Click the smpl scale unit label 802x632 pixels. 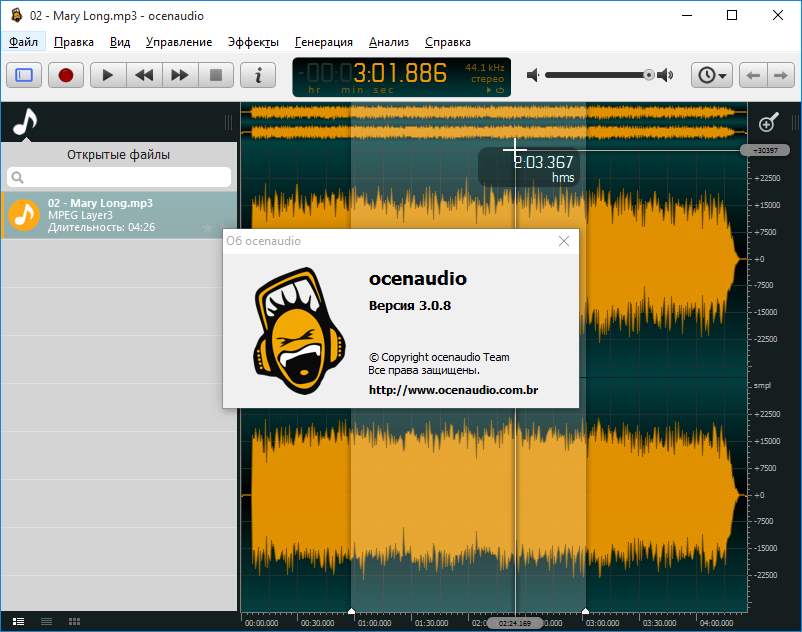coord(762,386)
